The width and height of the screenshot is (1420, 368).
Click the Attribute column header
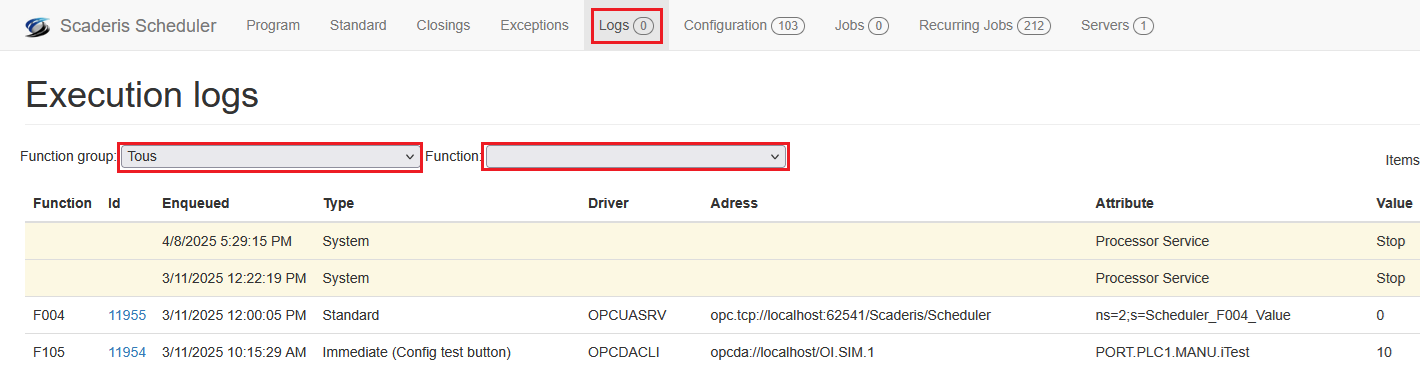[1125, 203]
